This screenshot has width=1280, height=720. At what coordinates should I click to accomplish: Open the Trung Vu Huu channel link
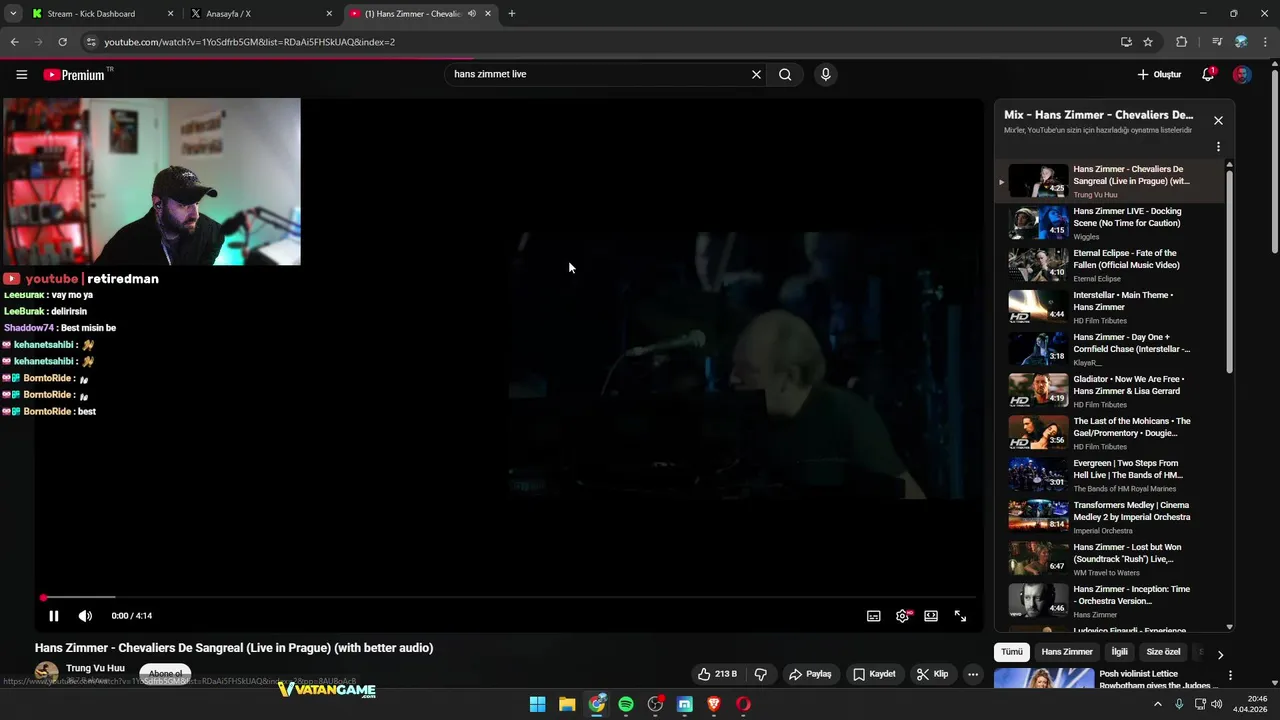[95, 668]
